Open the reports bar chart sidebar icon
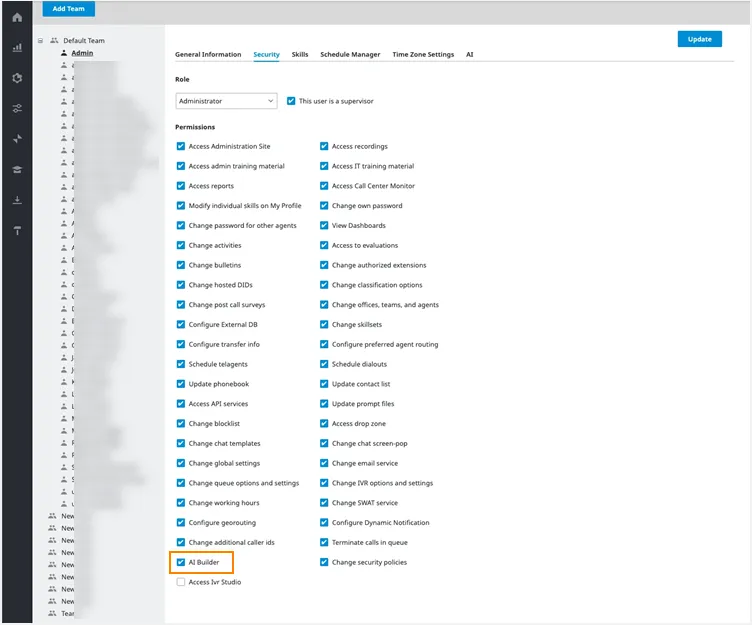The height and width of the screenshot is (625, 752). (x=17, y=47)
